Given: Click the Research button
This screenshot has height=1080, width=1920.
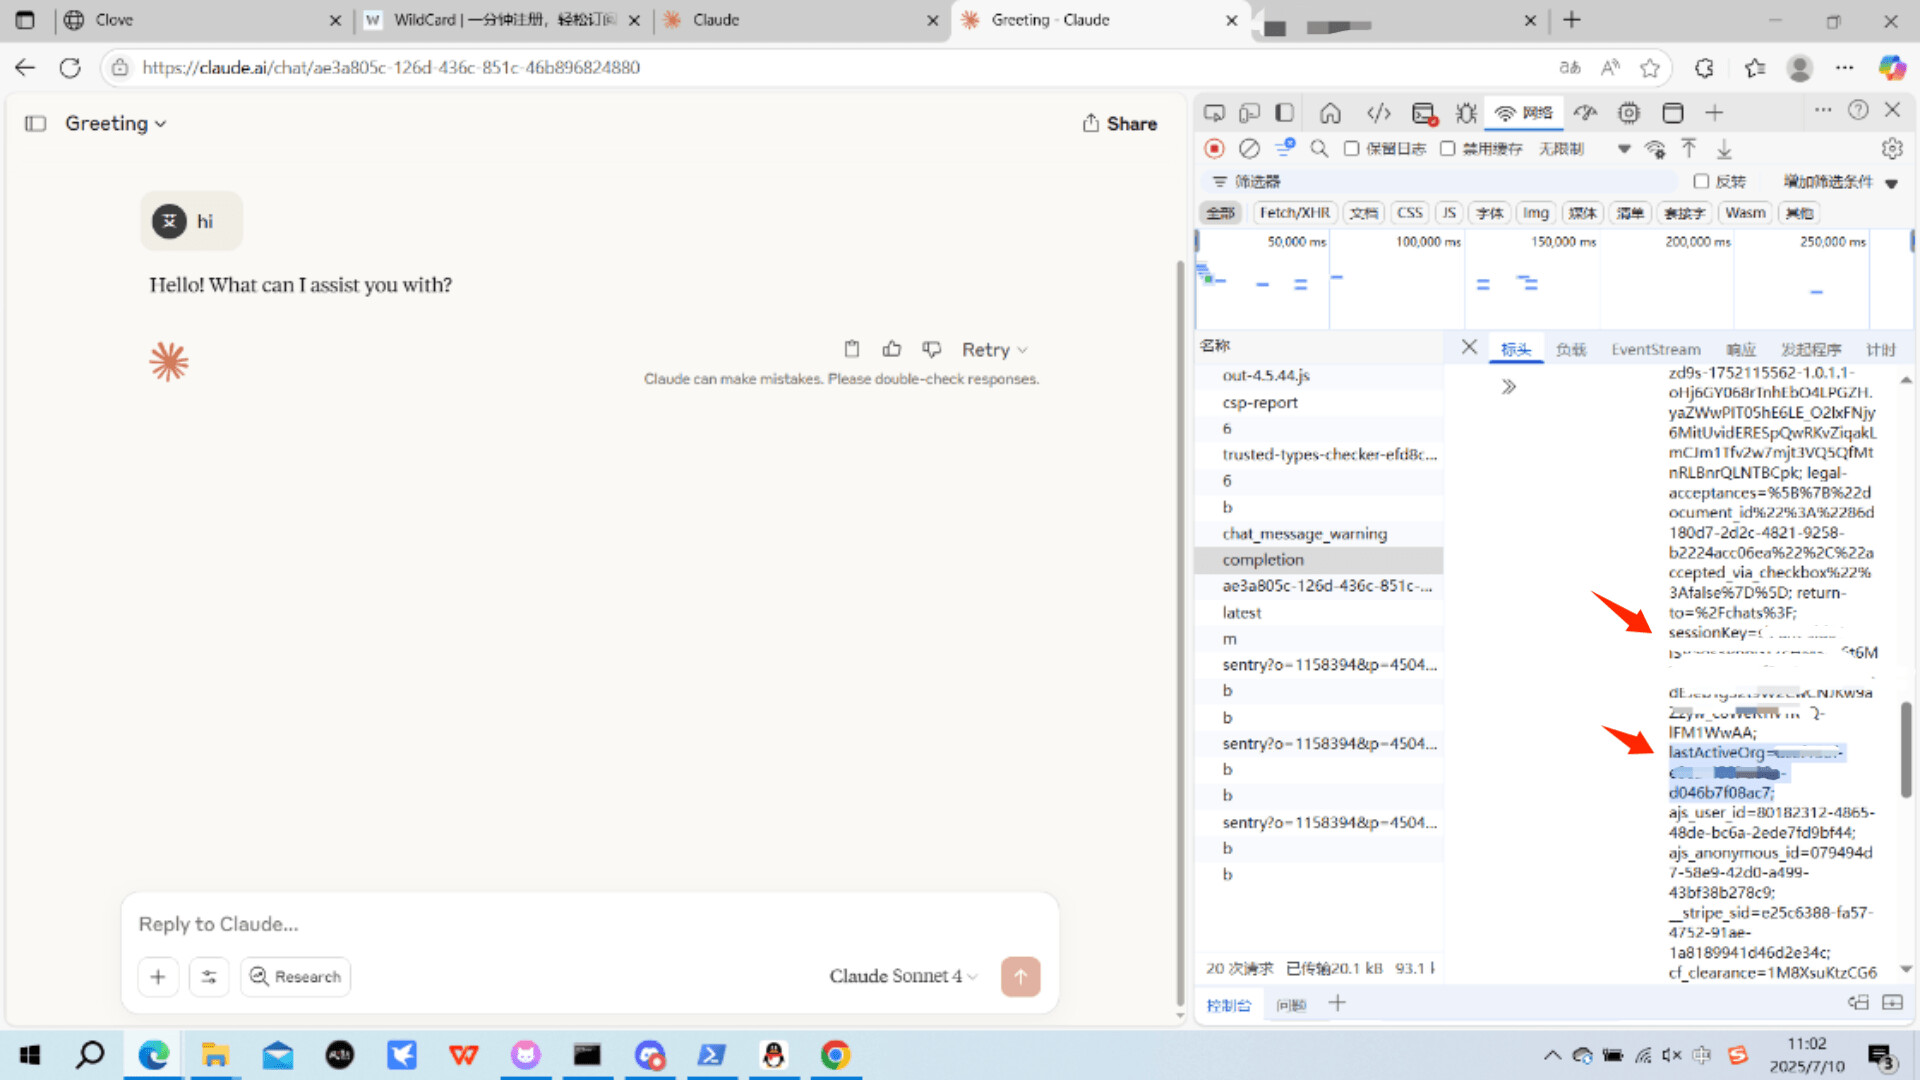Looking at the screenshot, I should tap(295, 977).
